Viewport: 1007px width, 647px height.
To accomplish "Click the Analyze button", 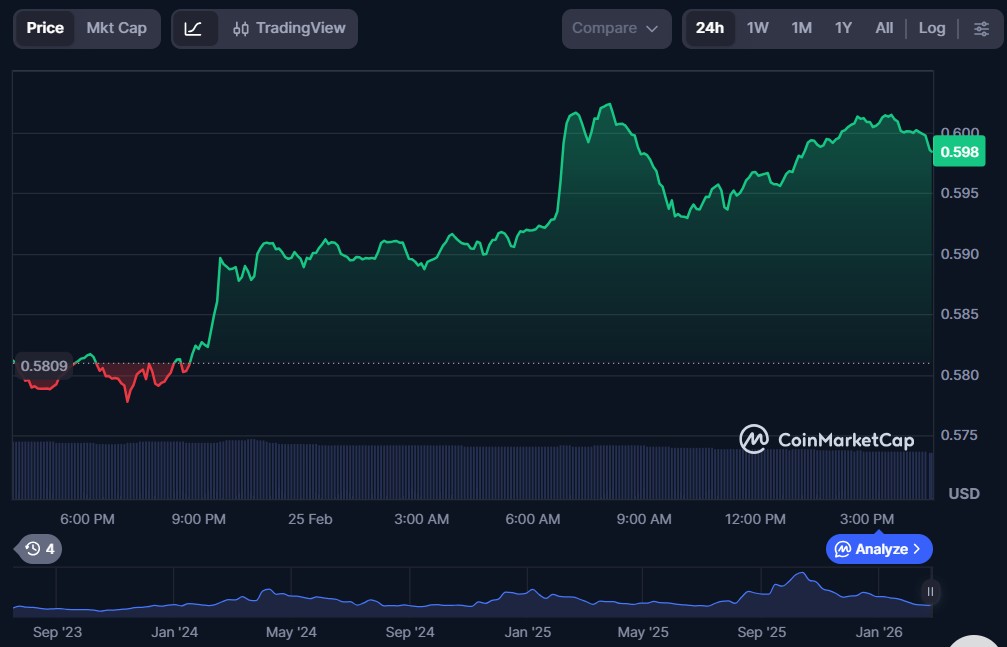I will point(872,549).
